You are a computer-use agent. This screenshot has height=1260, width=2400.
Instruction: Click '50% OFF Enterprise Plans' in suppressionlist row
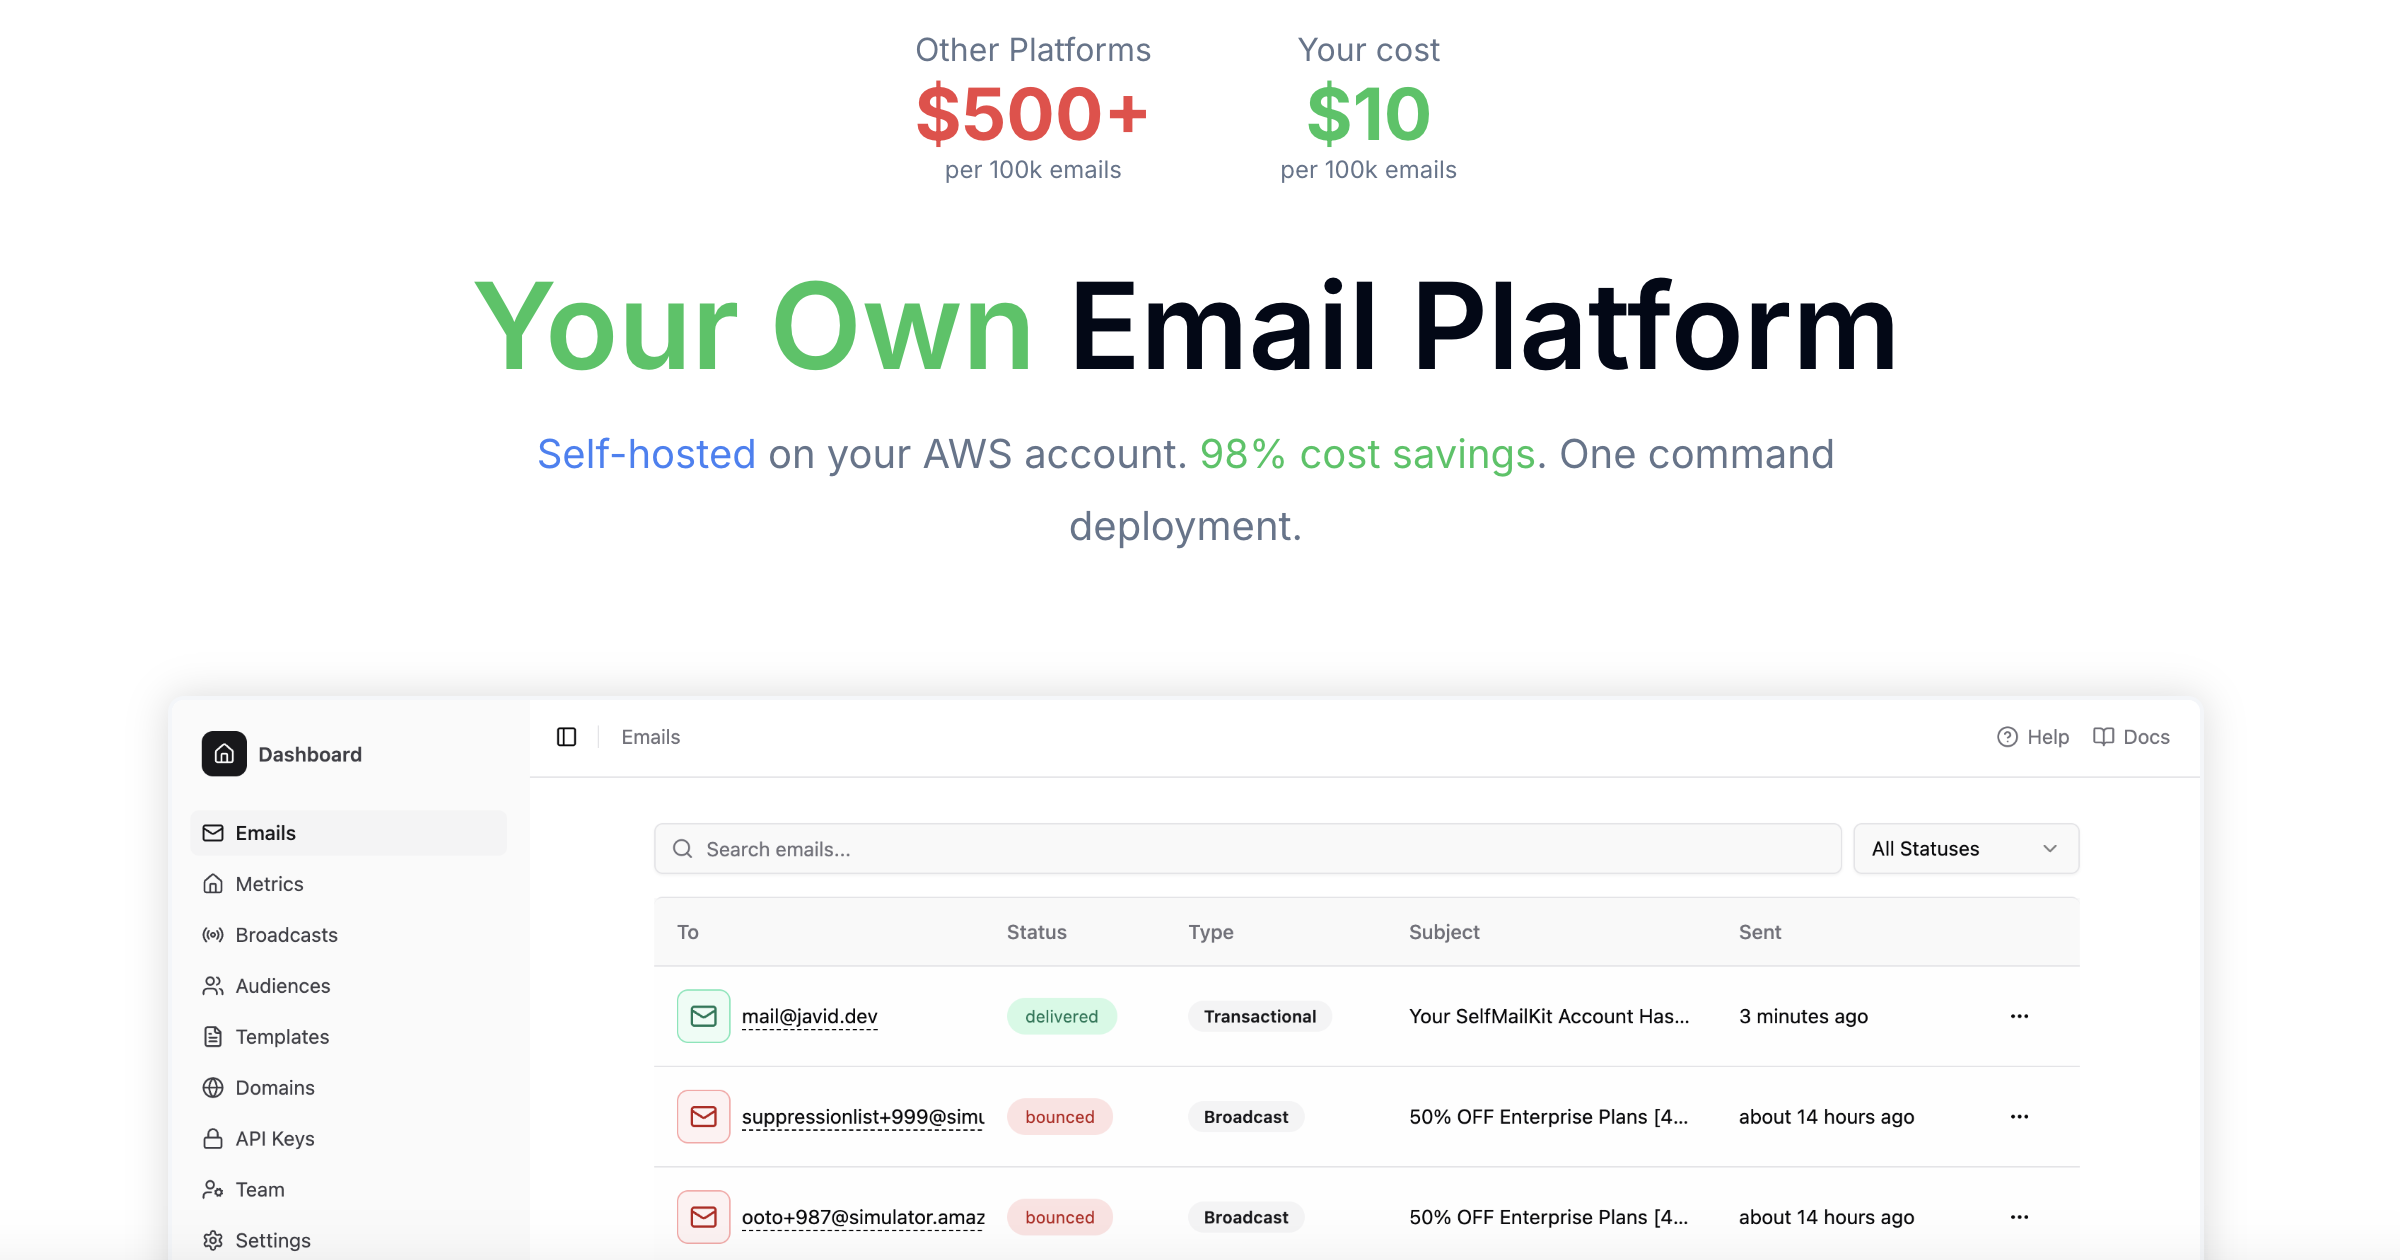click(x=1549, y=1117)
